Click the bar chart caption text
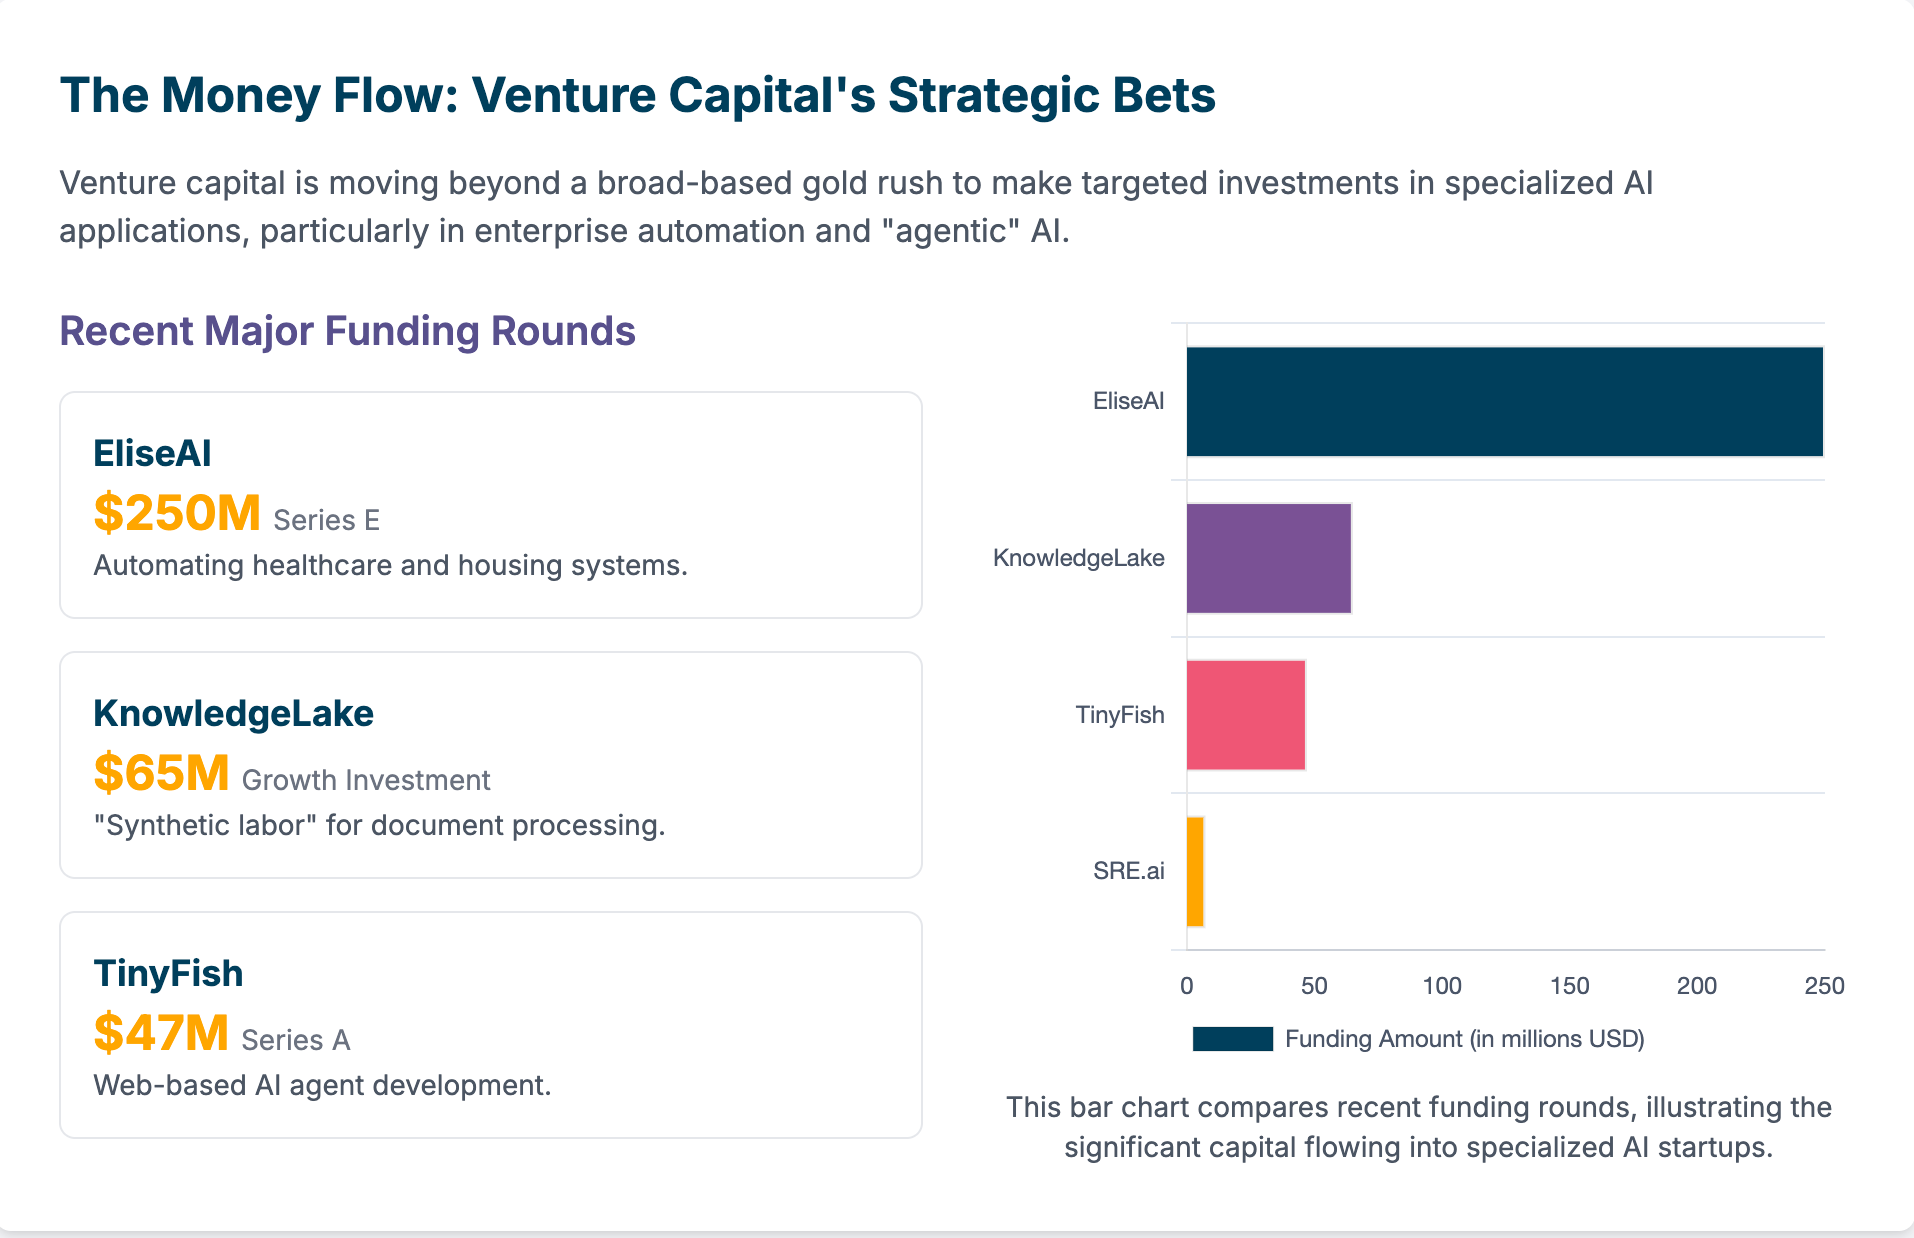The image size is (1914, 1238). click(x=1418, y=1127)
